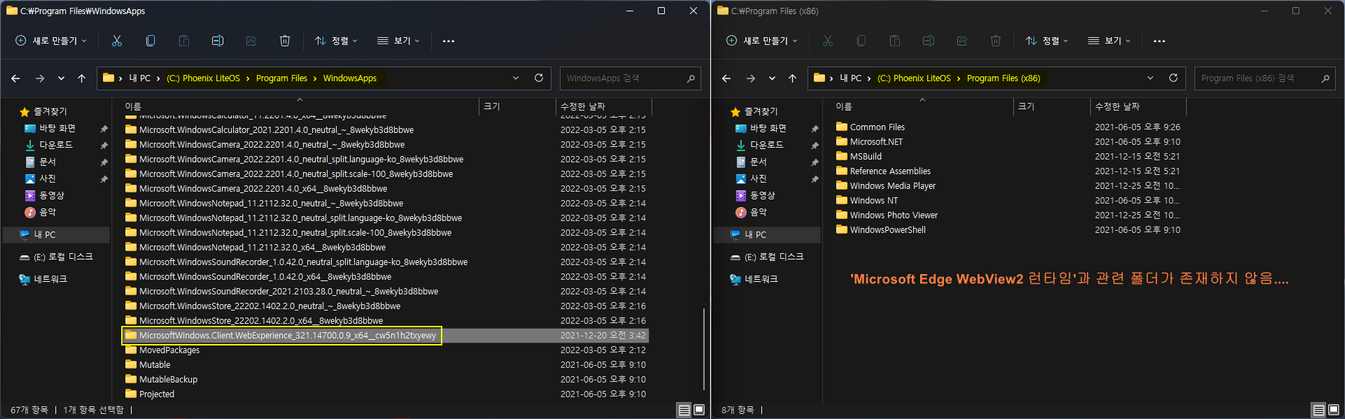Expand address bar history dropdown in WindowsApps window
1345x419 pixels.
[516, 78]
